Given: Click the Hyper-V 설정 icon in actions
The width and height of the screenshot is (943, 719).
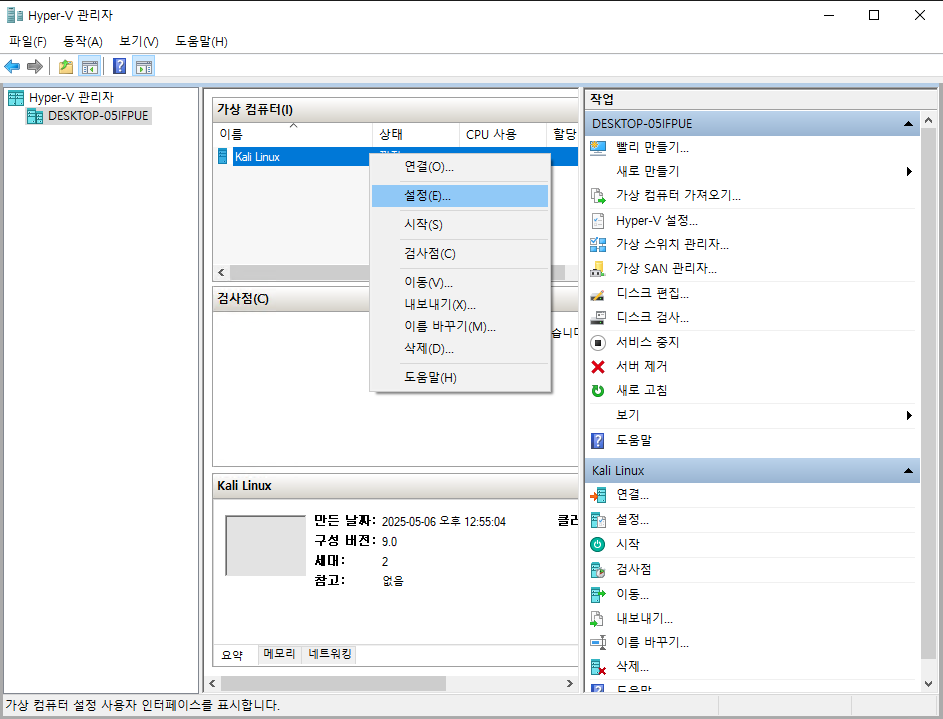Looking at the screenshot, I should pyautogui.click(x=598, y=221).
